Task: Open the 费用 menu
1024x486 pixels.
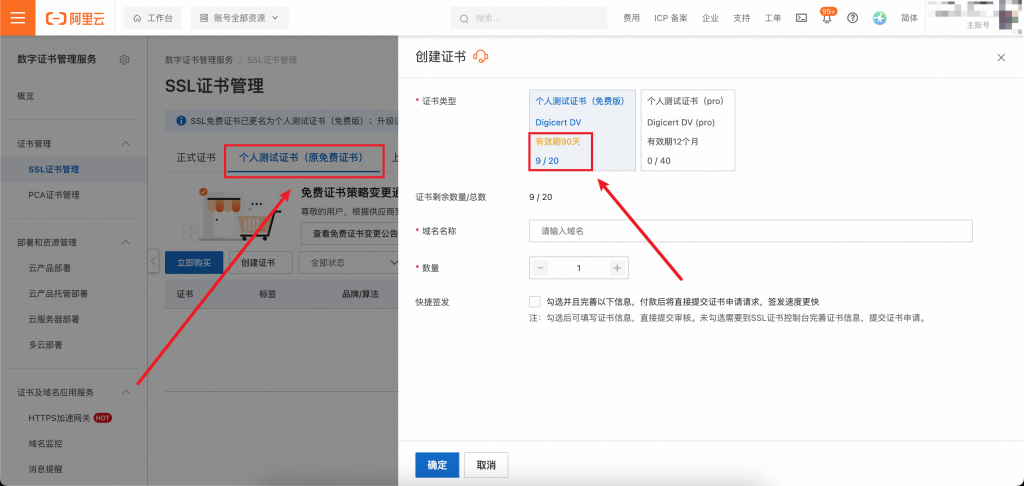Action: [631, 18]
